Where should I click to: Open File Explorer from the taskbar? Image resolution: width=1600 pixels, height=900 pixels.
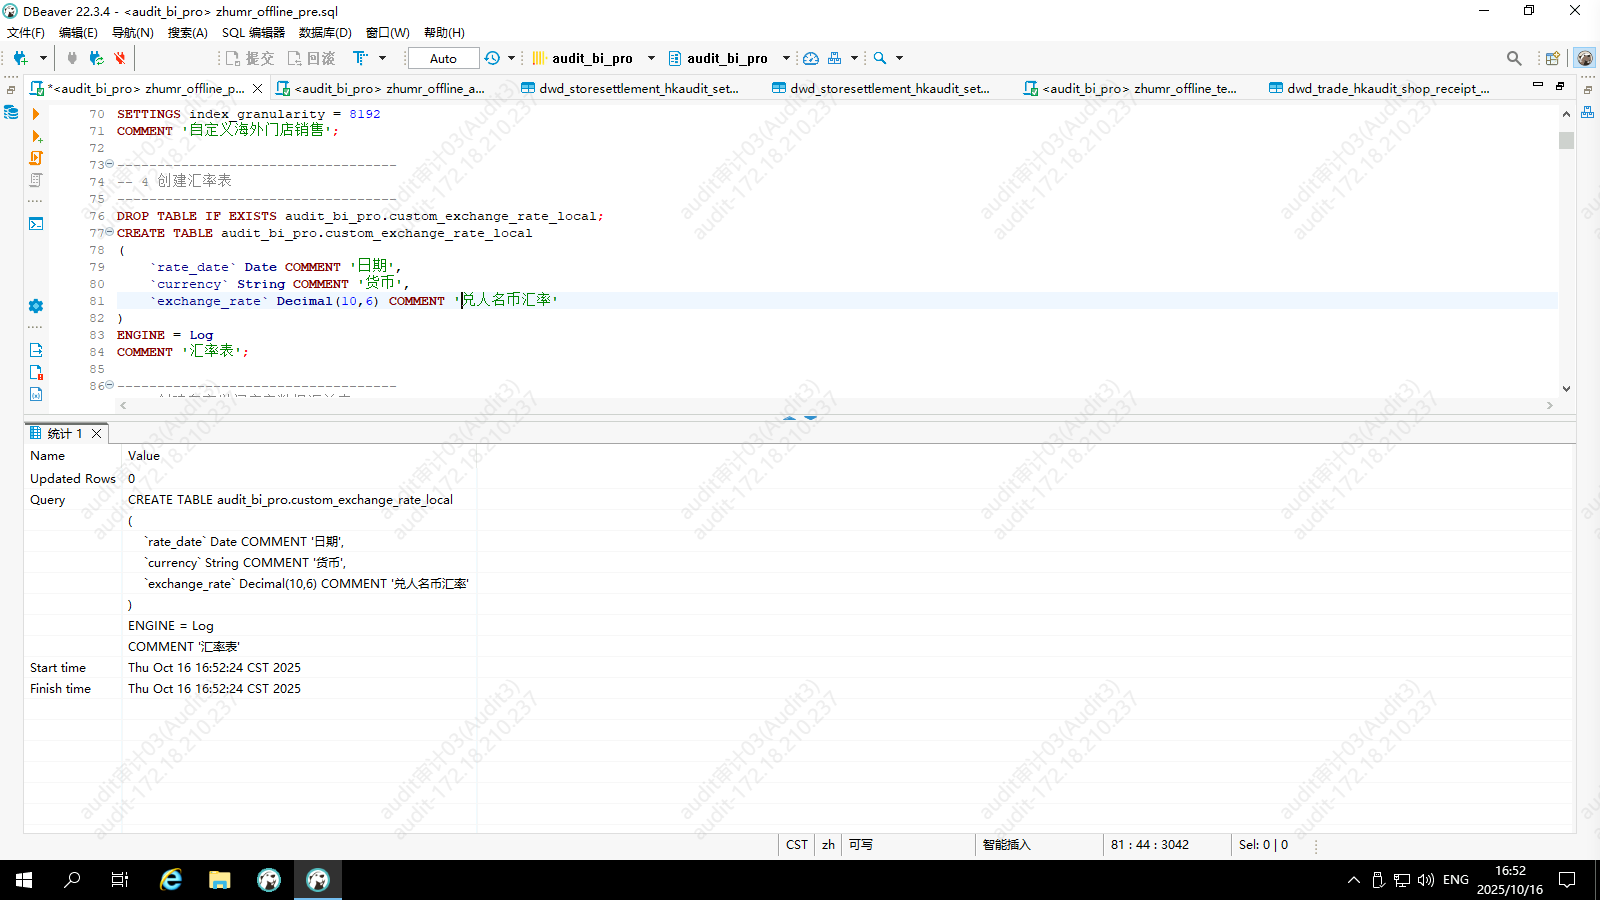tap(219, 880)
